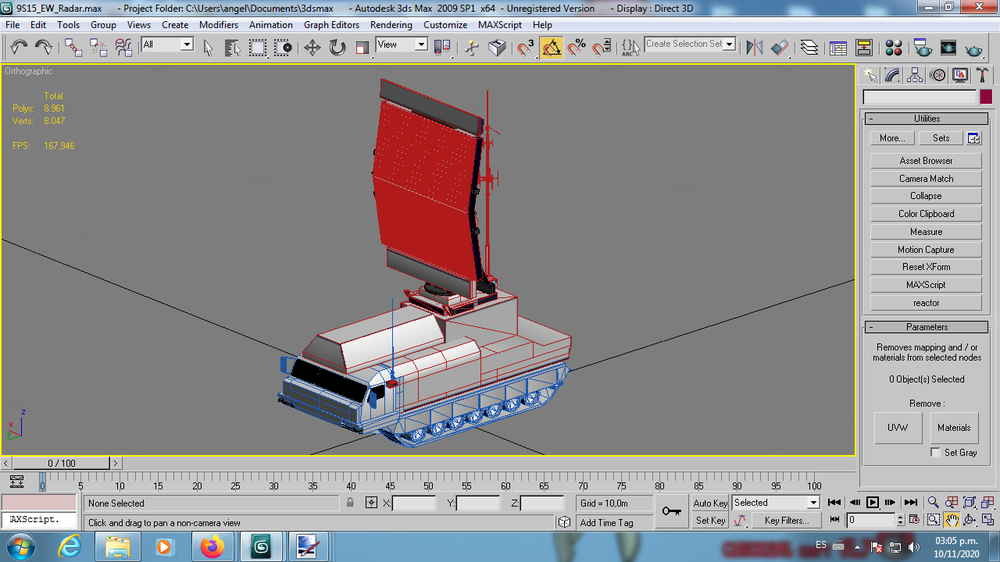Click the More... utilities button
Image resolution: width=1000 pixels, height=562 pixels.
coord(892,138)
